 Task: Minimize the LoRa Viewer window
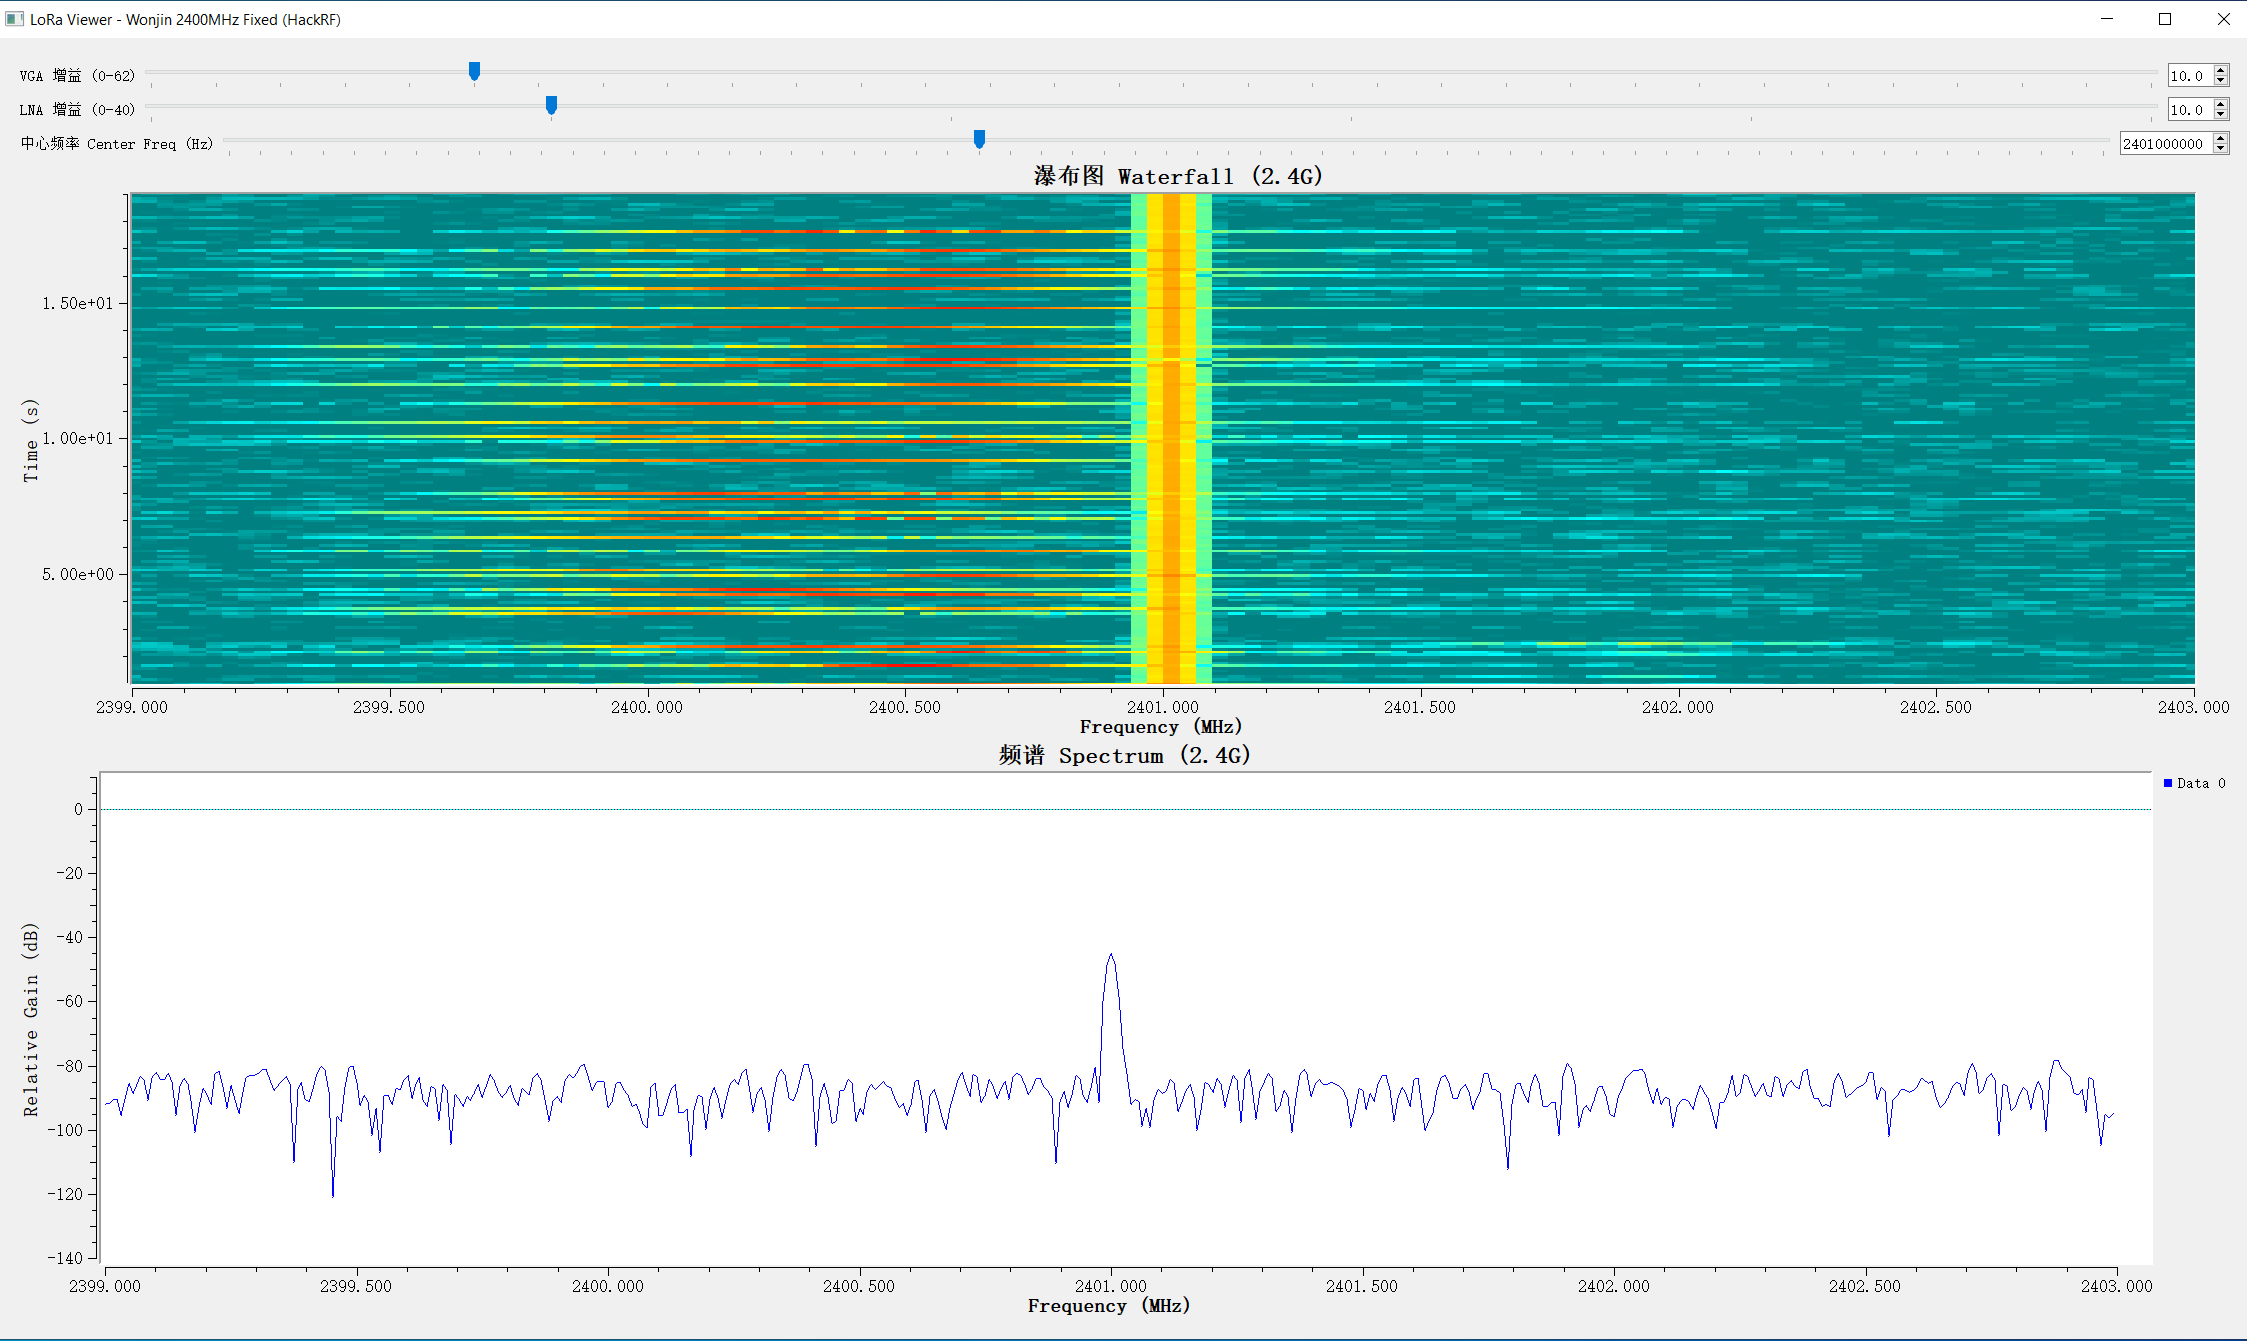click(x=2107, y=19)
